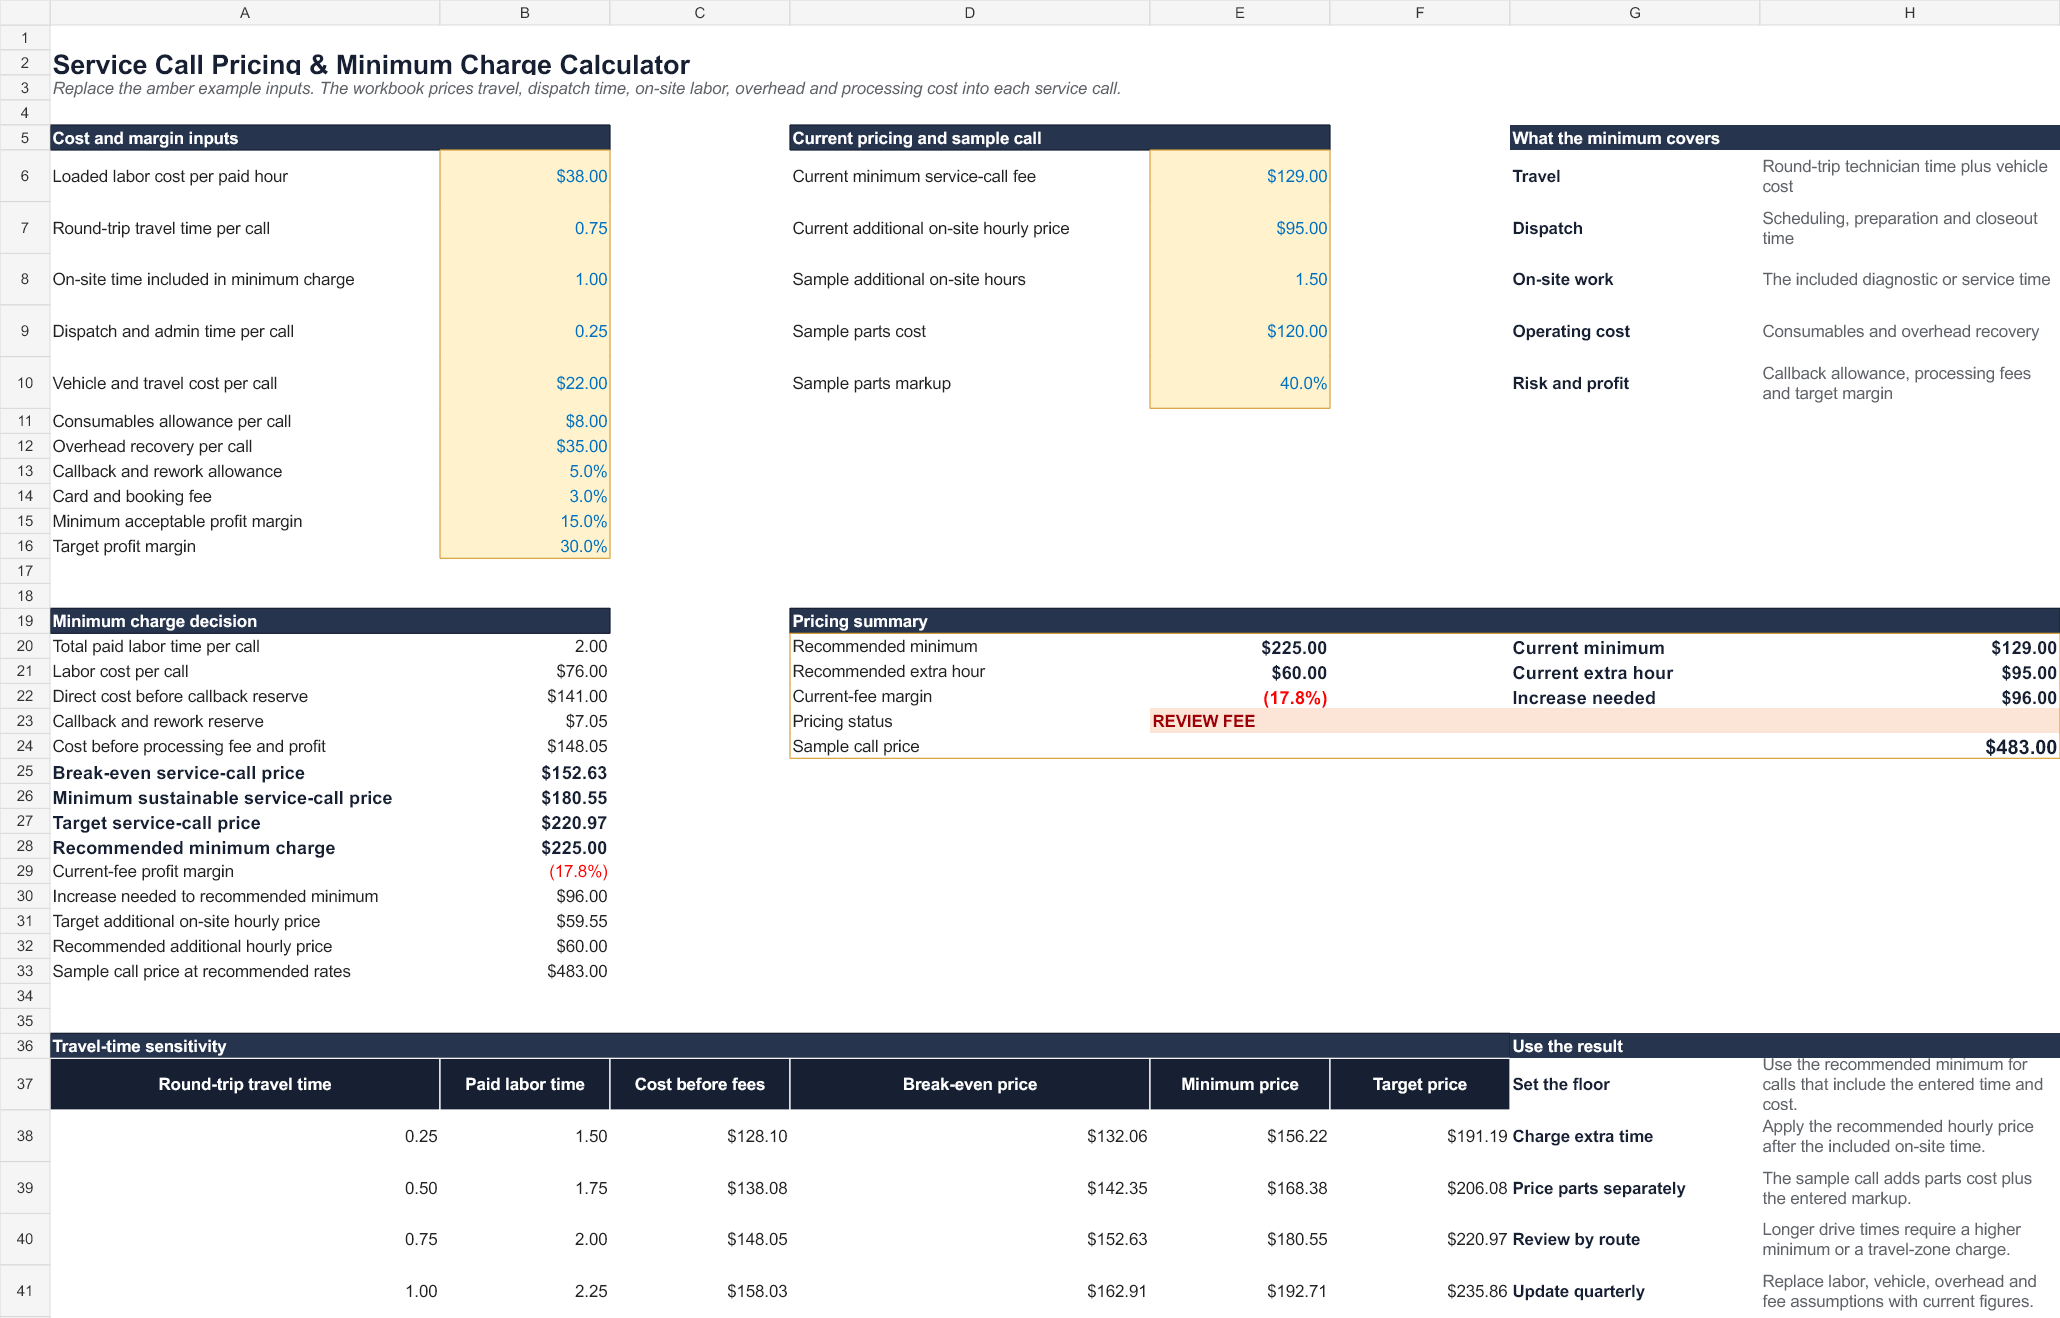Select the Current minimum service-call fee $129.00
The image size is (2060, 1318).
point(1240,176)
